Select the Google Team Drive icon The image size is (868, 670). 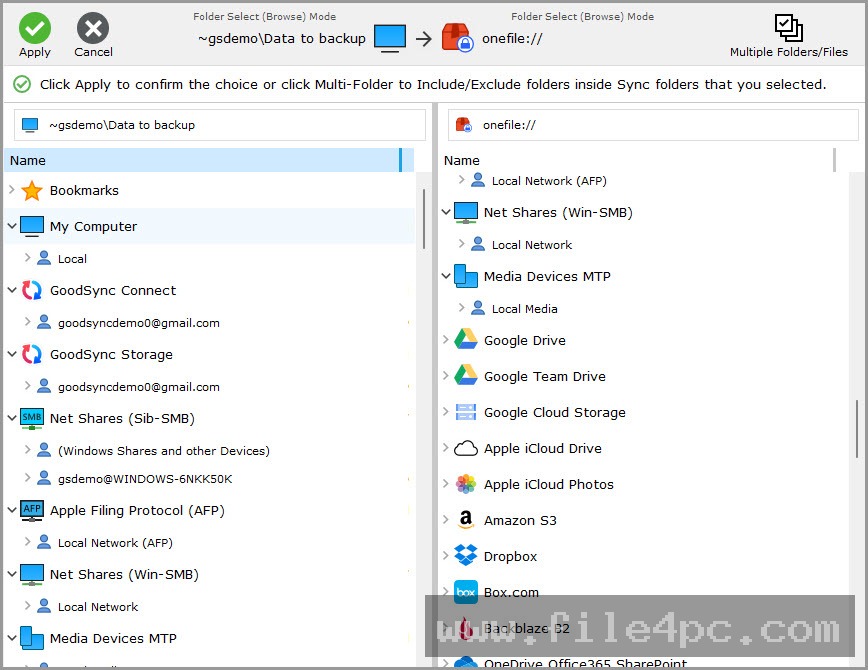(466, 376)
